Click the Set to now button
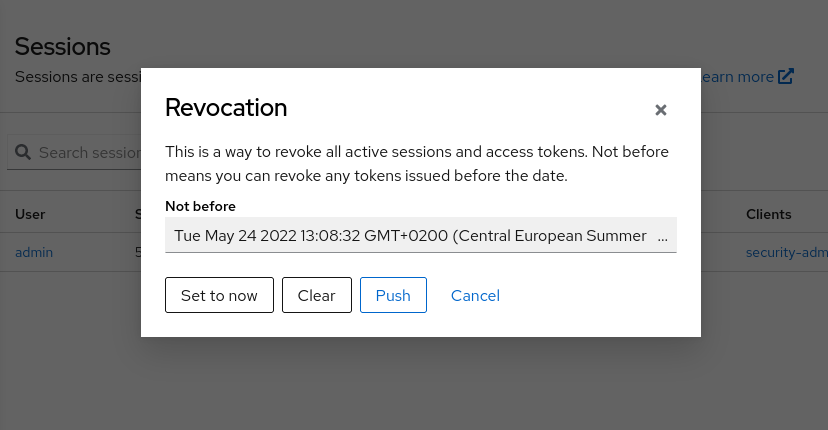This screenshot has height=430, width=828. click(219, 295)
